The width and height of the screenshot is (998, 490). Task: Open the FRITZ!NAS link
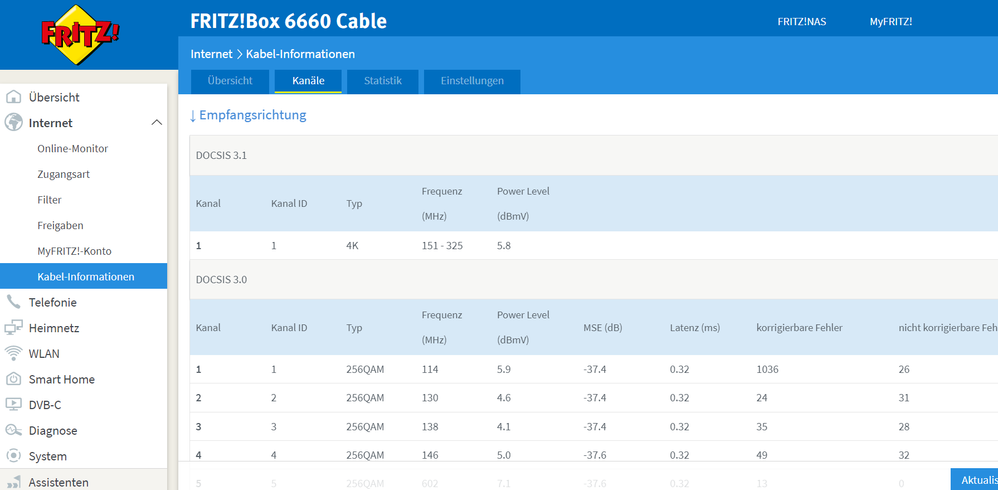(802, 21)
